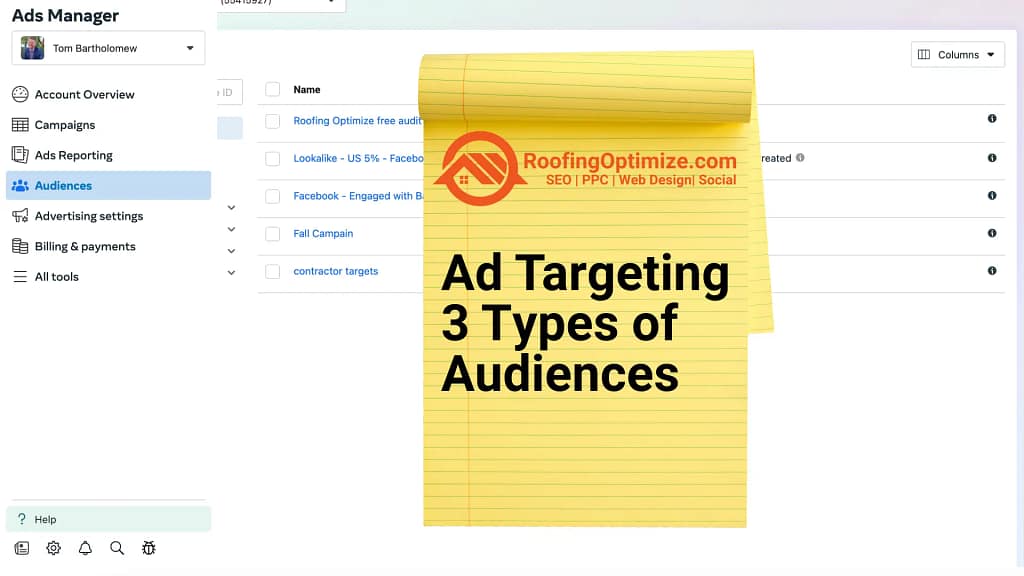Expand the first filter chevron beside the list
The width and height of the screenshot is (1024, 576).
click(231, 207)
